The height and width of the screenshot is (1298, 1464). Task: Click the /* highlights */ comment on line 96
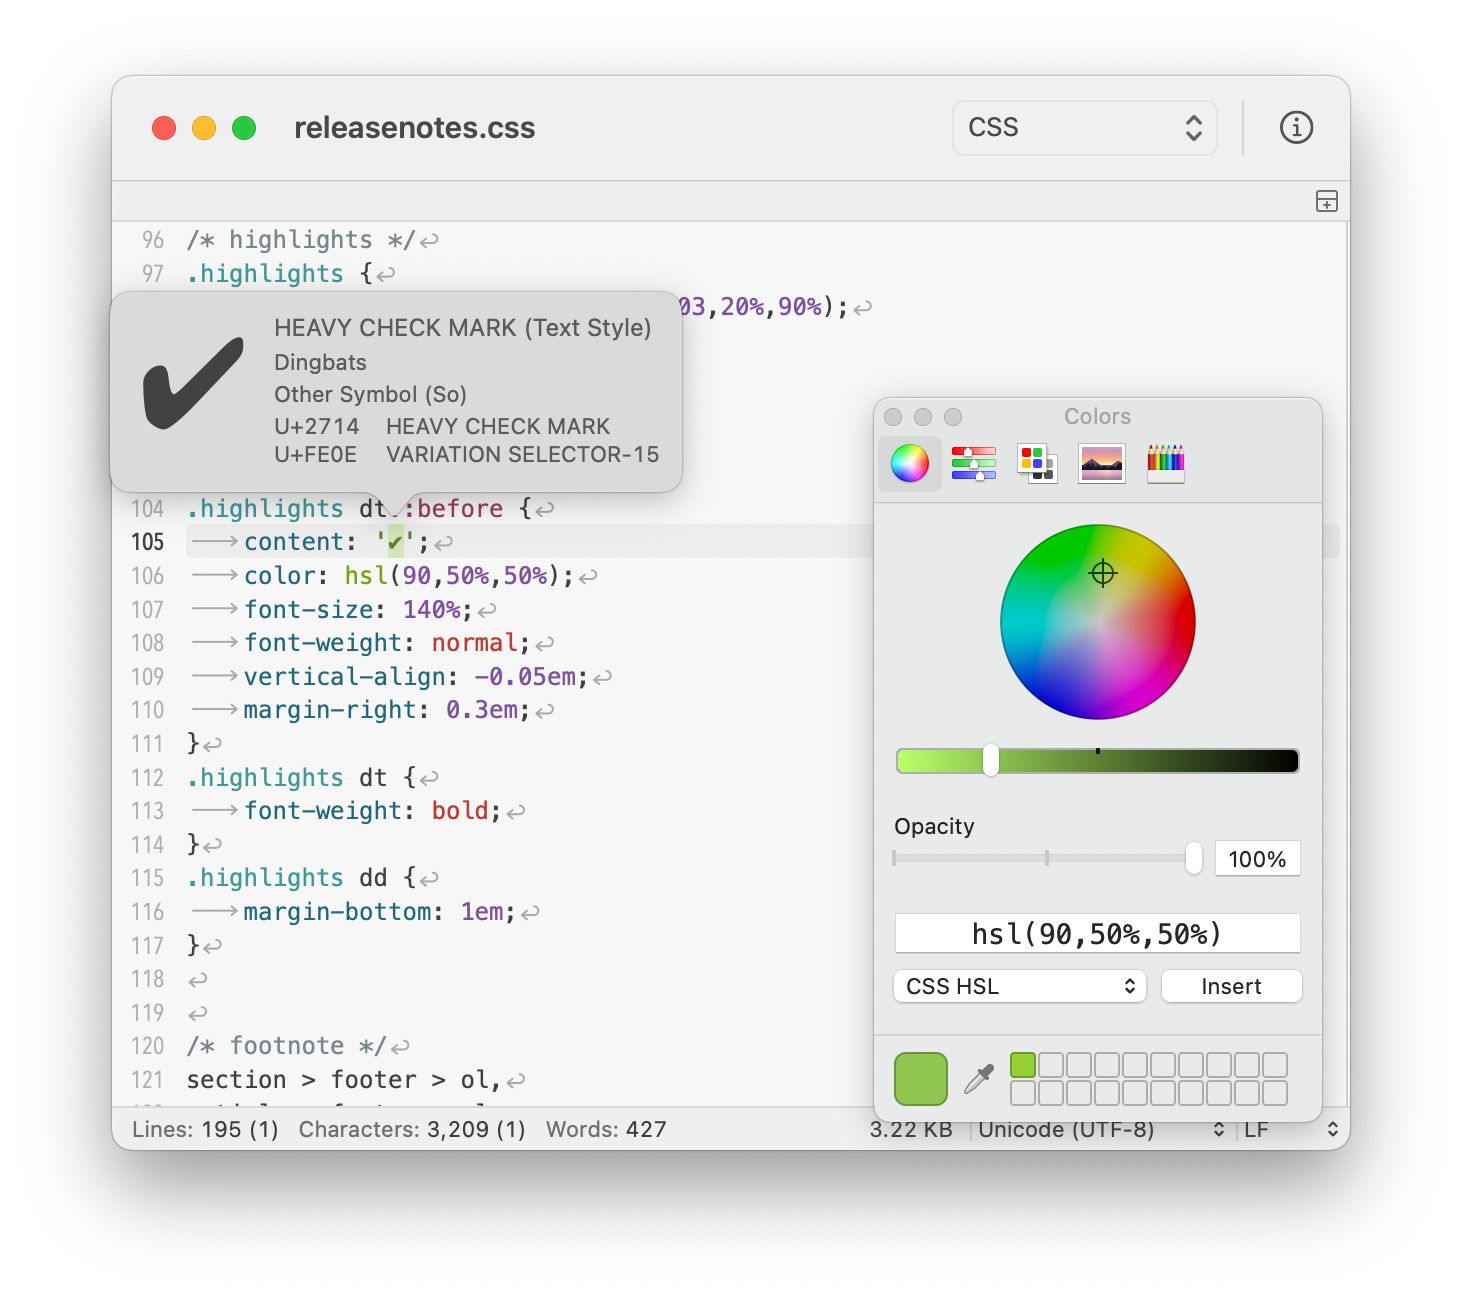(x=300, y=240)
